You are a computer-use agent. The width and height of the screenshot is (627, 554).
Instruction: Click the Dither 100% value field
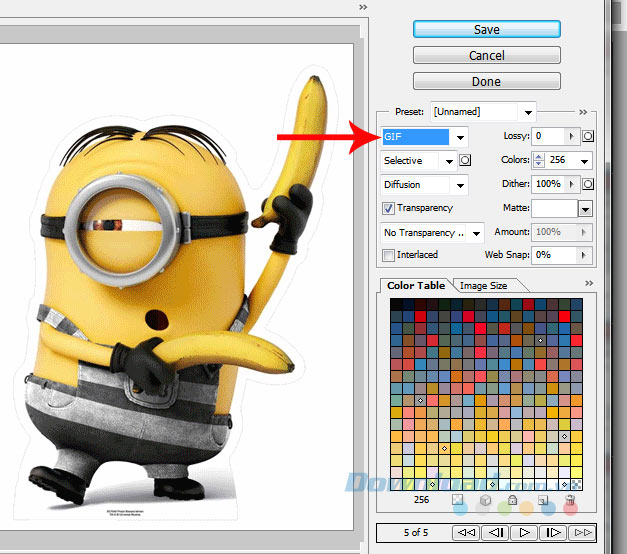(x=549, y=184)
